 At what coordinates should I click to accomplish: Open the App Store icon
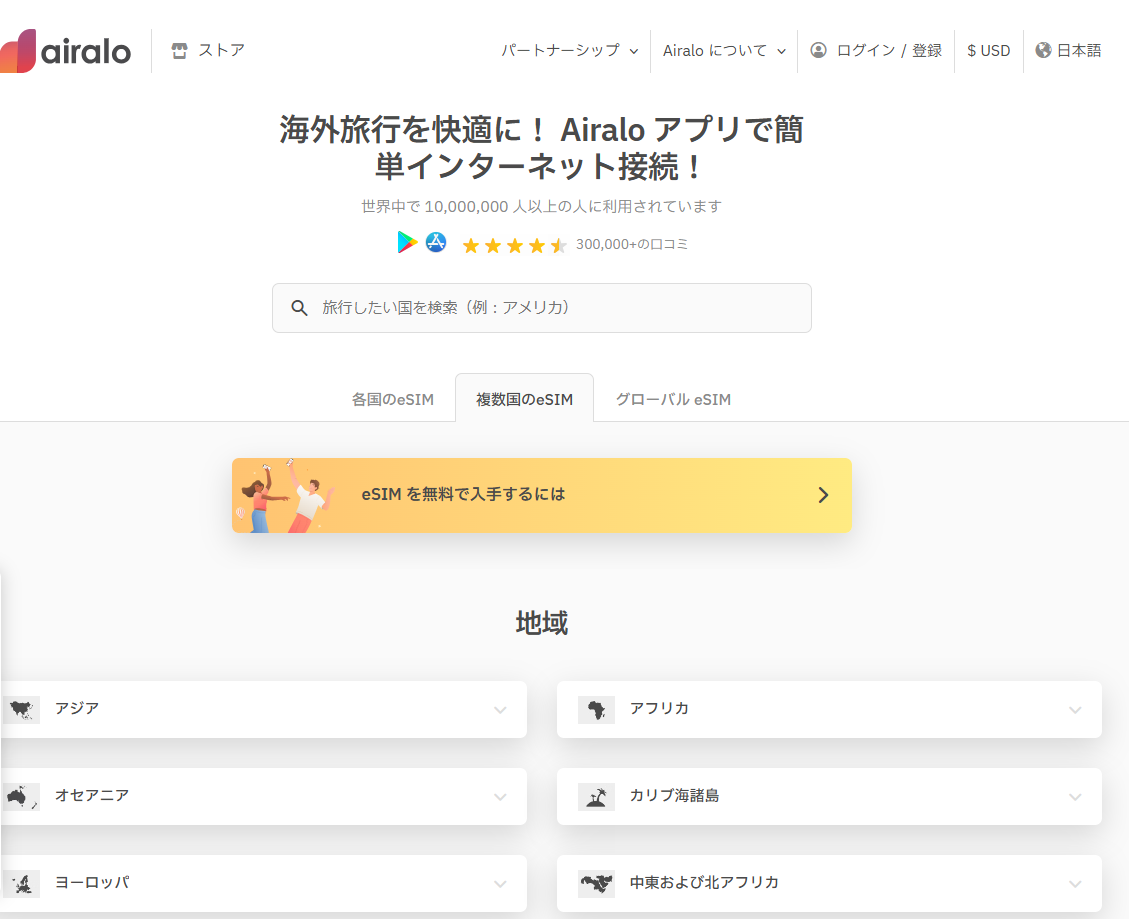pos(436,242)
